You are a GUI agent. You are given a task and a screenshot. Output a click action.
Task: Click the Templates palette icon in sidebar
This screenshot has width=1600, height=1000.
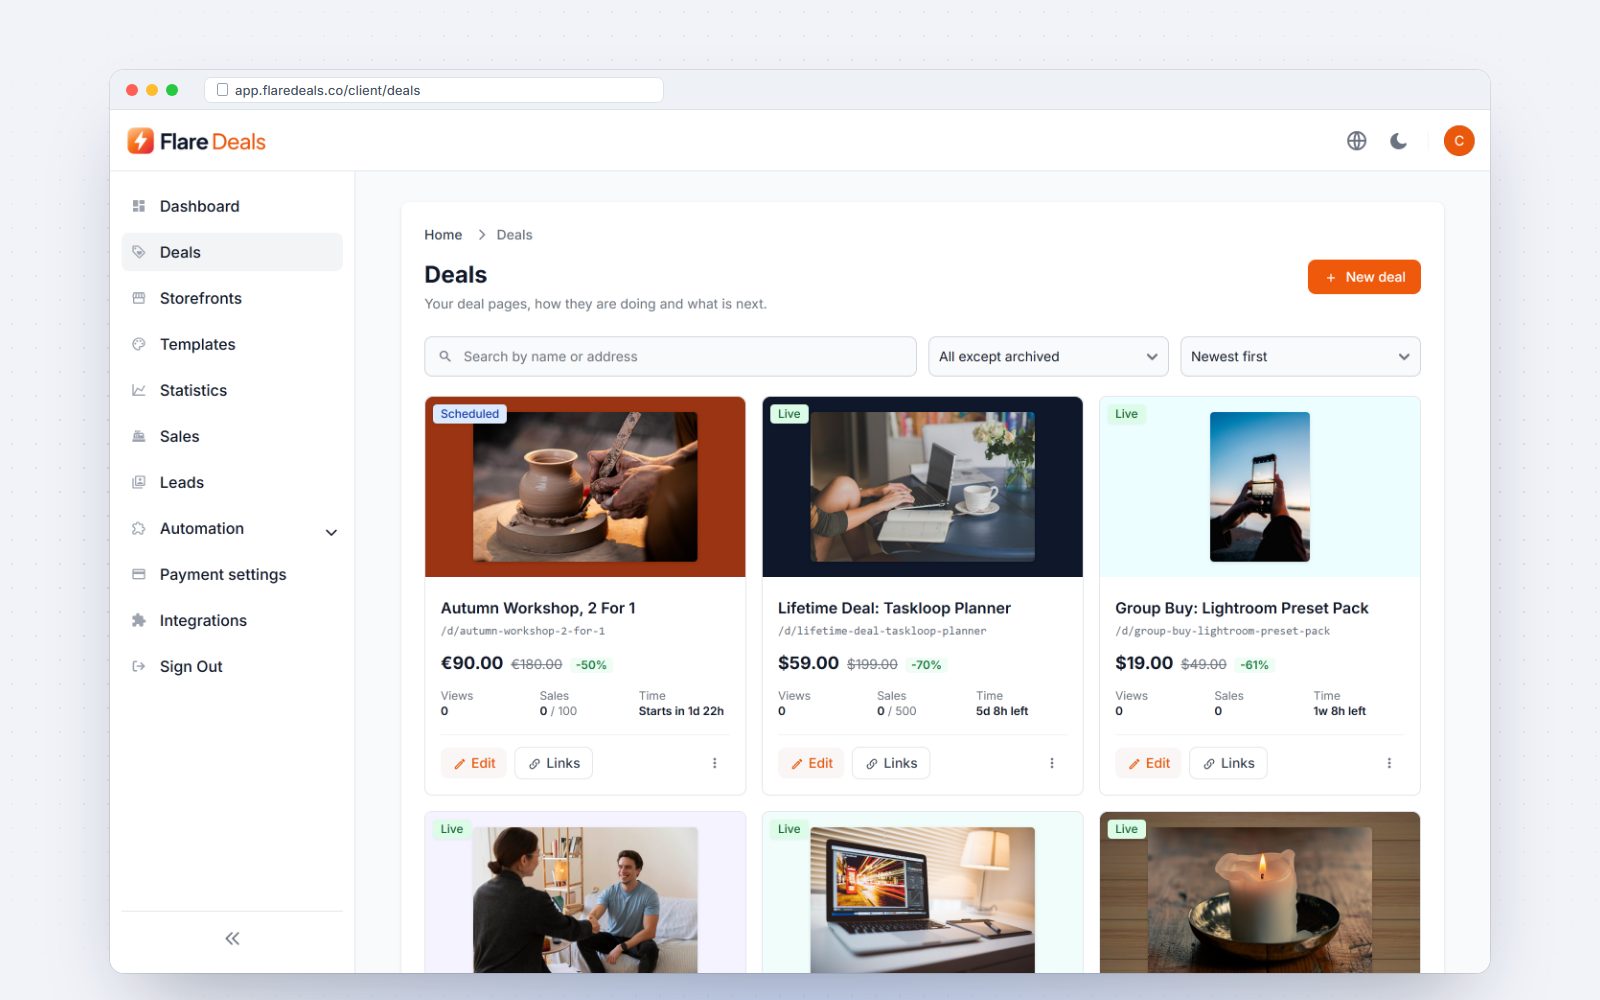[x=139, y=344]
